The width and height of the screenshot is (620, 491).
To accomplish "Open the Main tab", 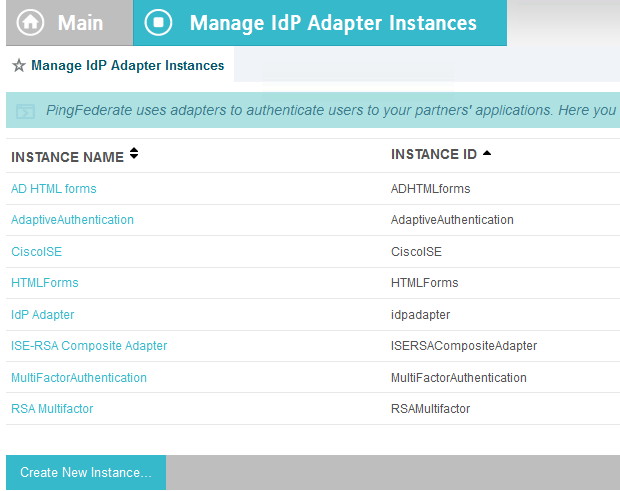I will click(x=70, y=23).
